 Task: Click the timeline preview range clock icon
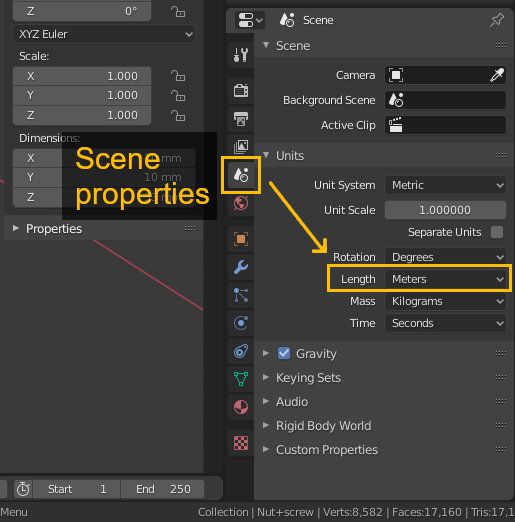tap(23, 489)
